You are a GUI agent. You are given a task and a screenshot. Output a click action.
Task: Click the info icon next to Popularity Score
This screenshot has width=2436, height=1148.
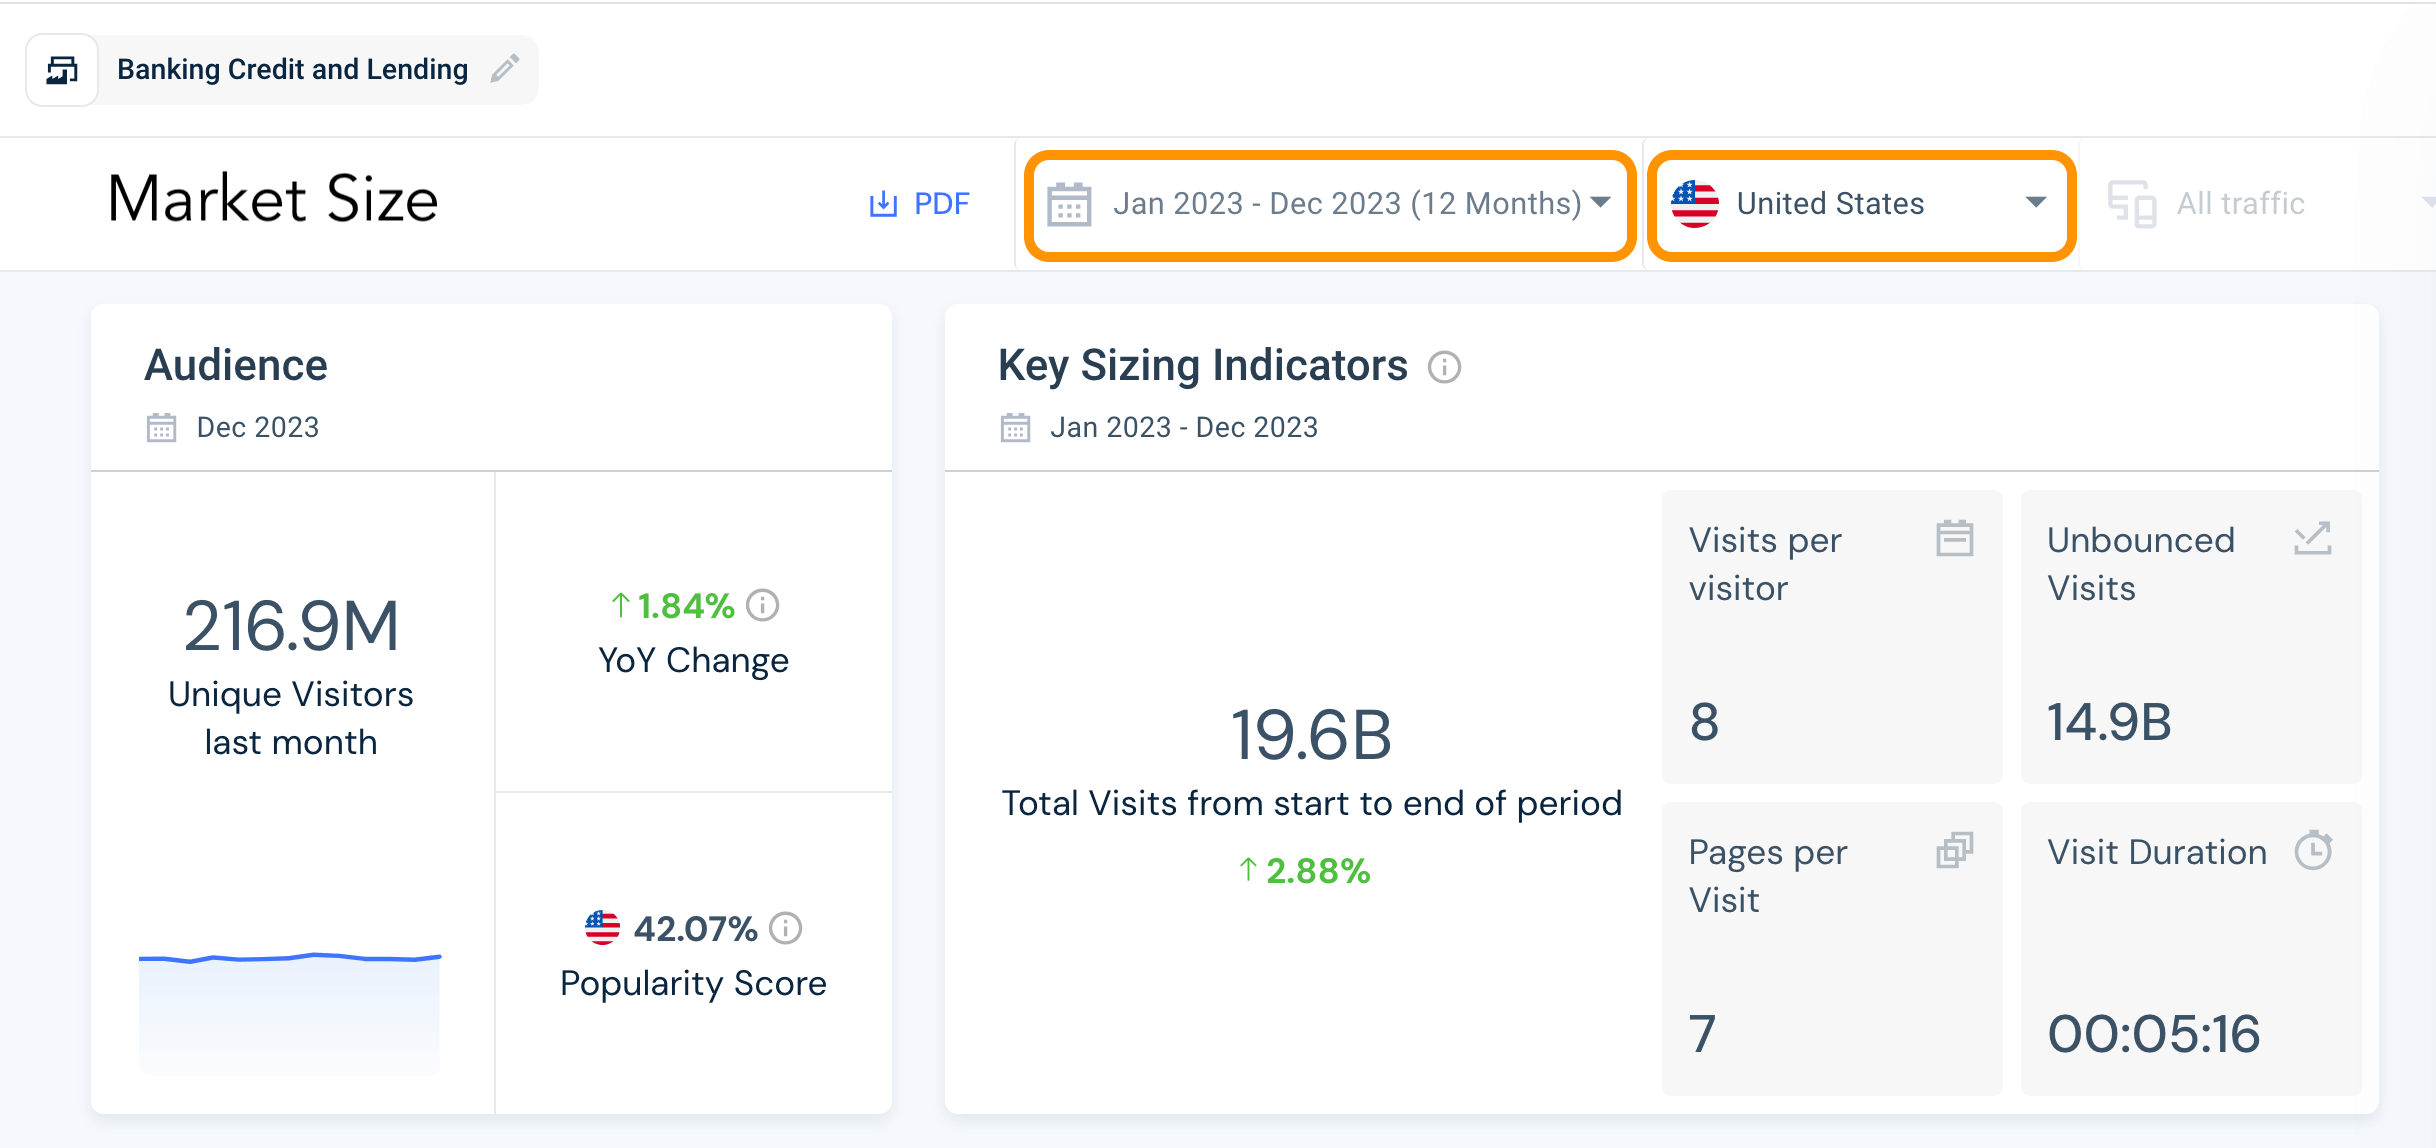tap(786, 928)
